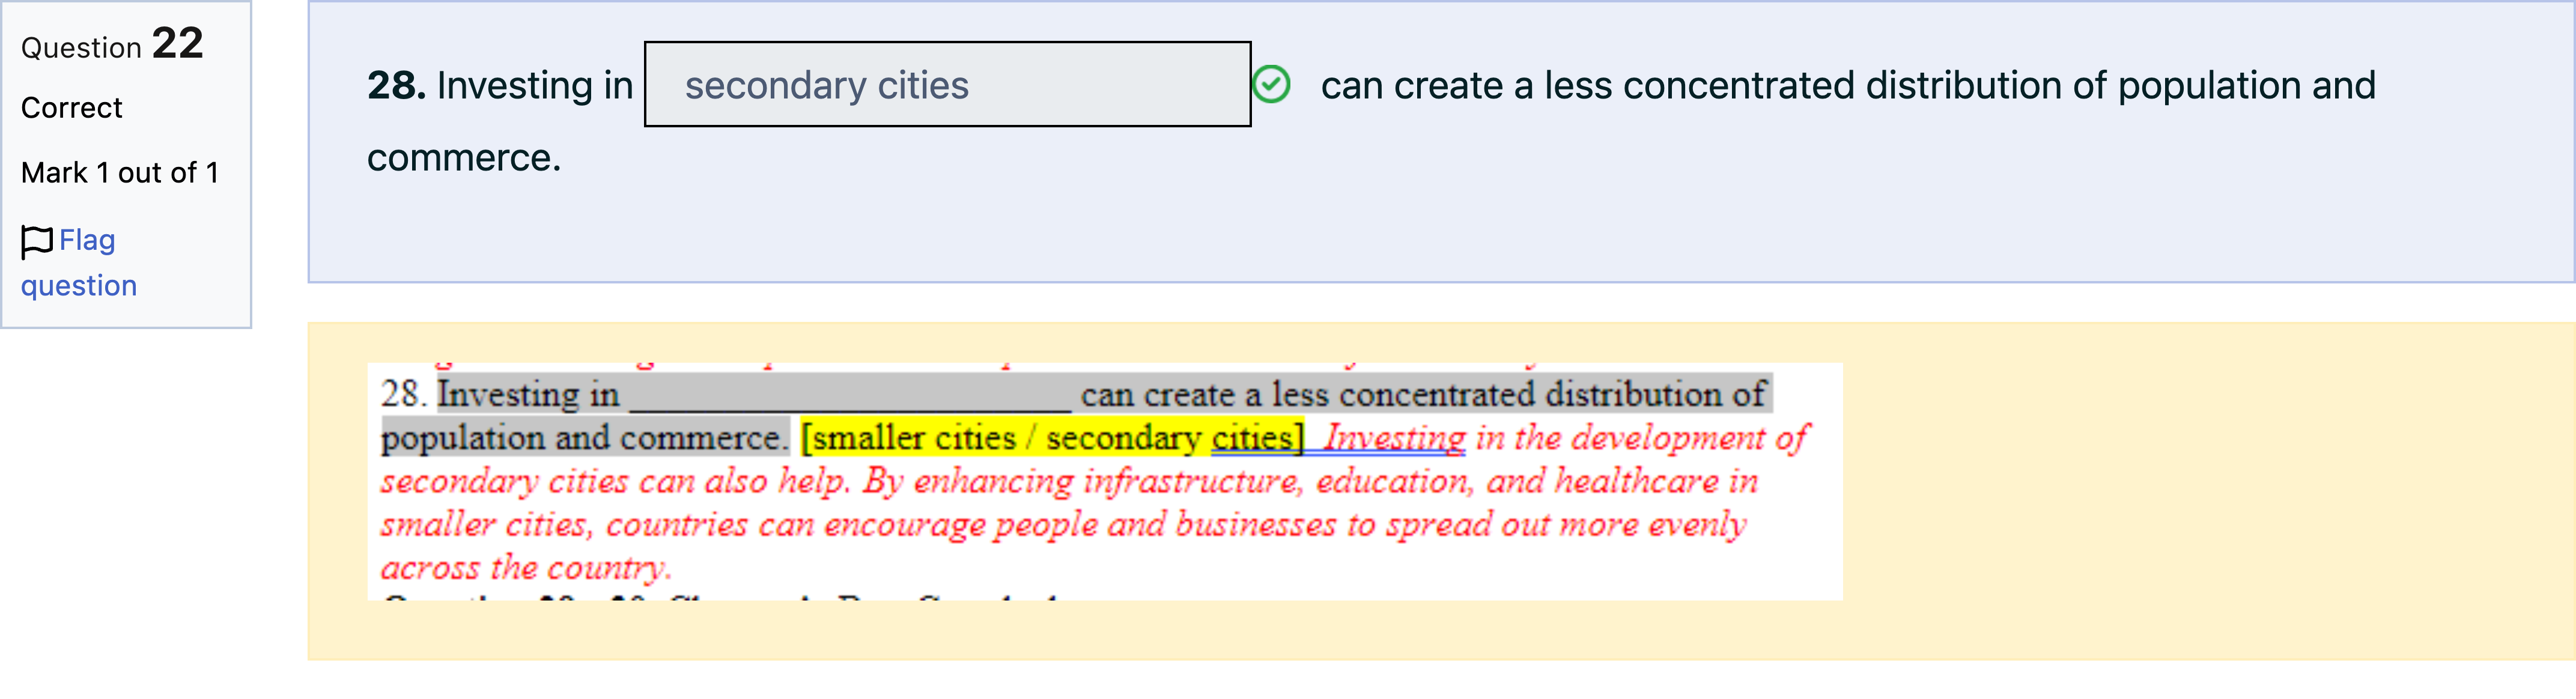Click the green correct checkmark icon
Viewport: 2576px width, 699px height.
pos(1272,85)
